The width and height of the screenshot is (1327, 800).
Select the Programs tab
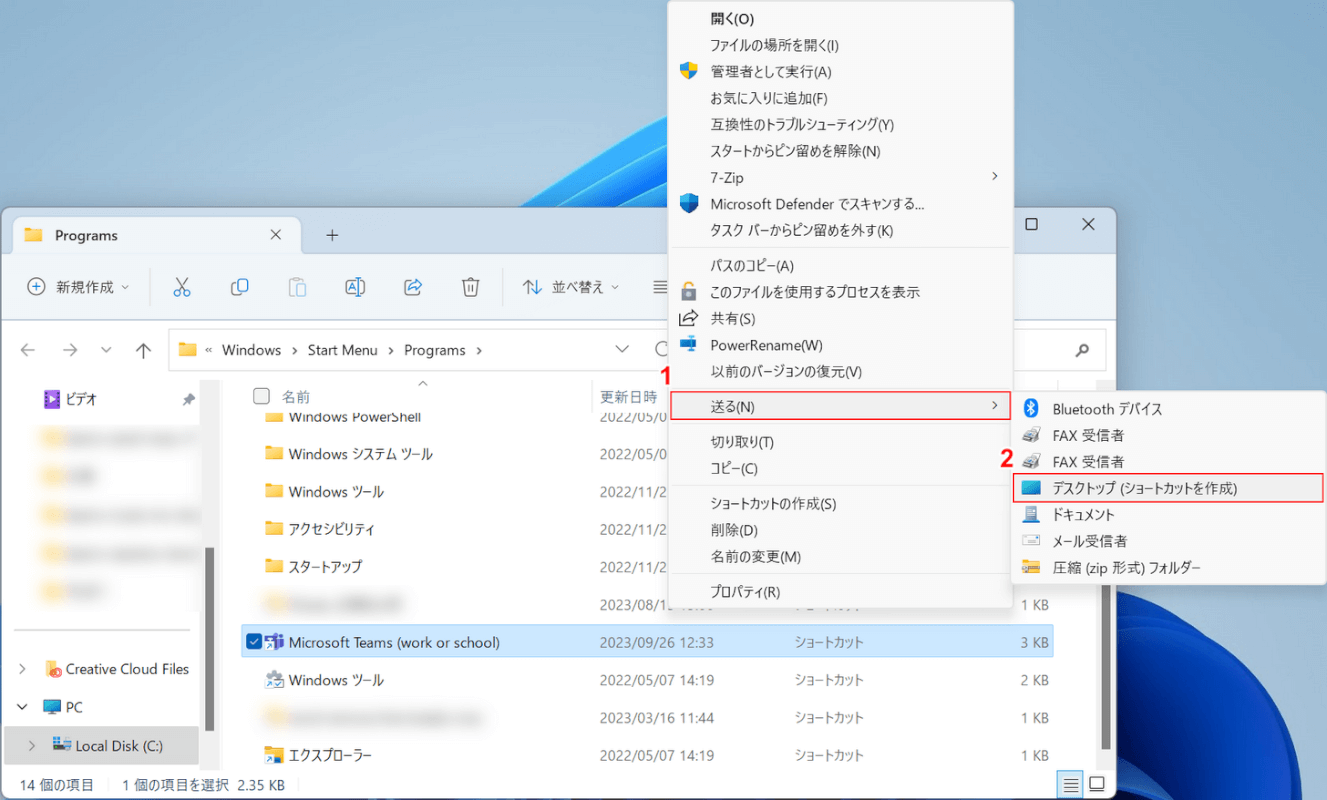pyautogui.click(x=155, y=235)
